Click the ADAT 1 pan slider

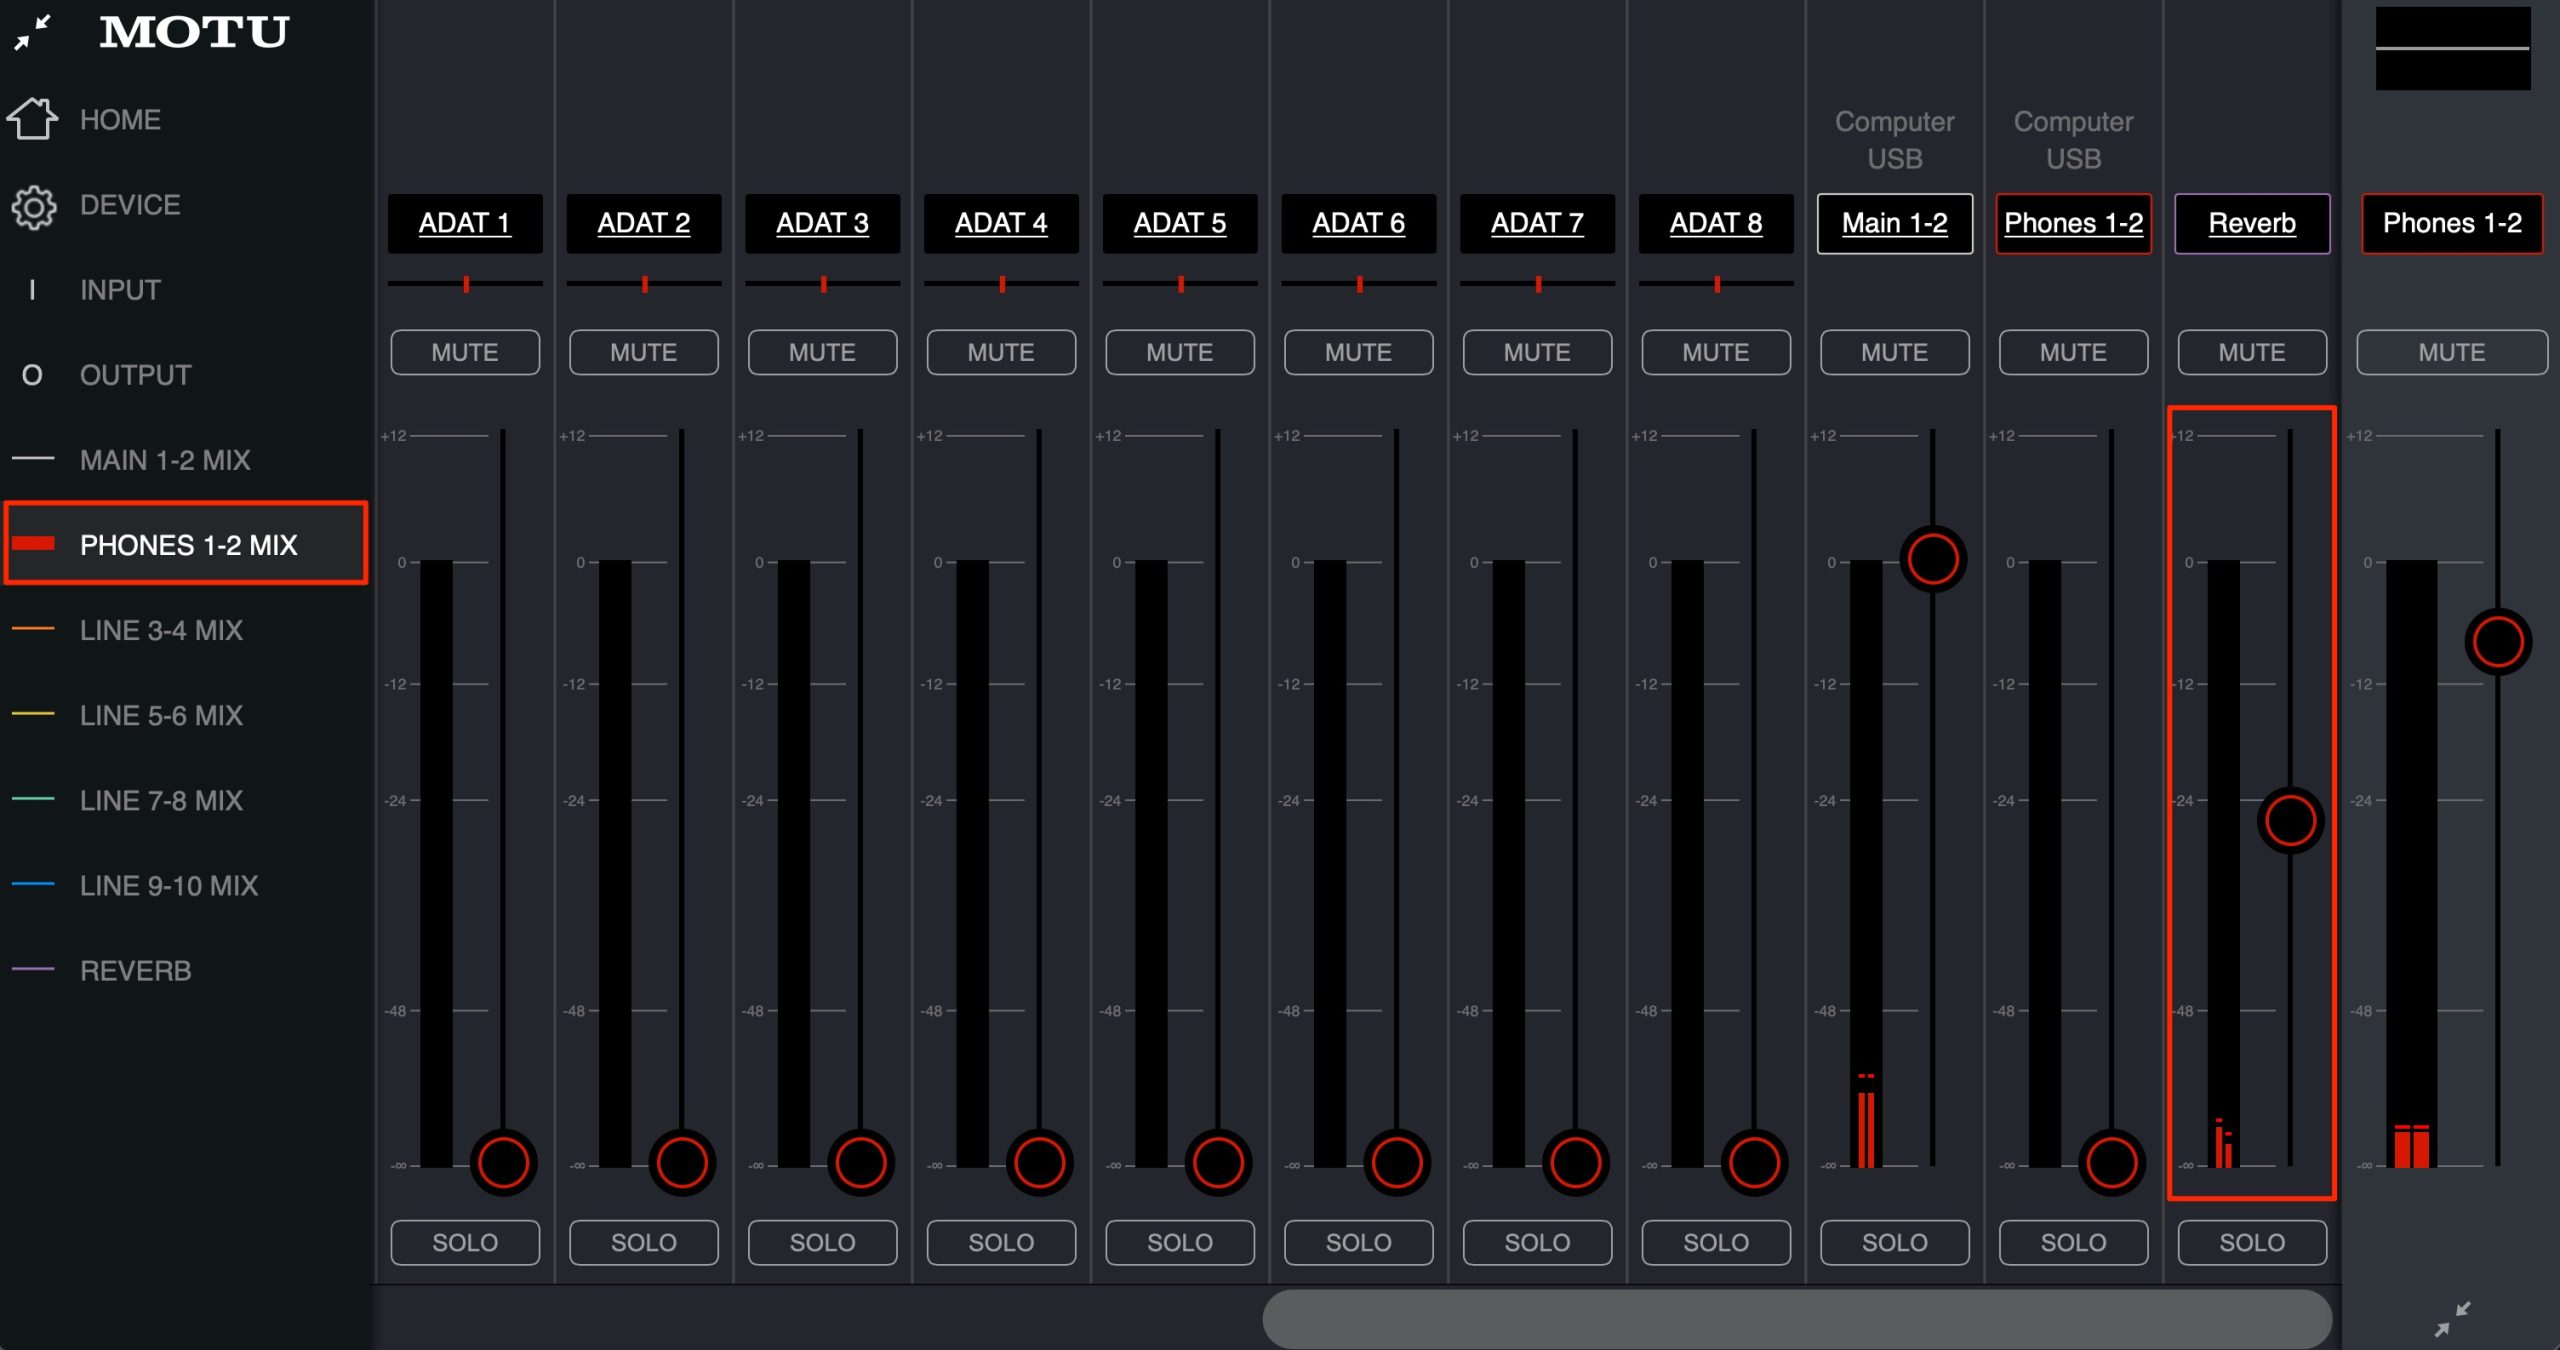click(x=465, y=284)
